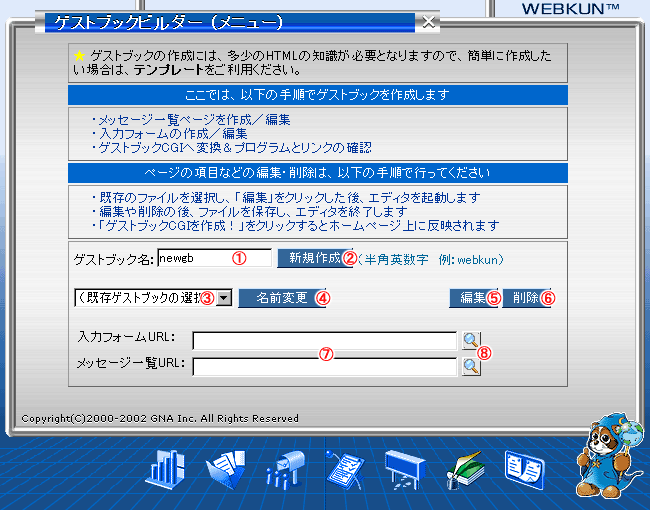Image resolution: width=650 pixels, height=510 pixels.
Task: Click the ゲストブック名 text field
Action: (x=214, y=258)
